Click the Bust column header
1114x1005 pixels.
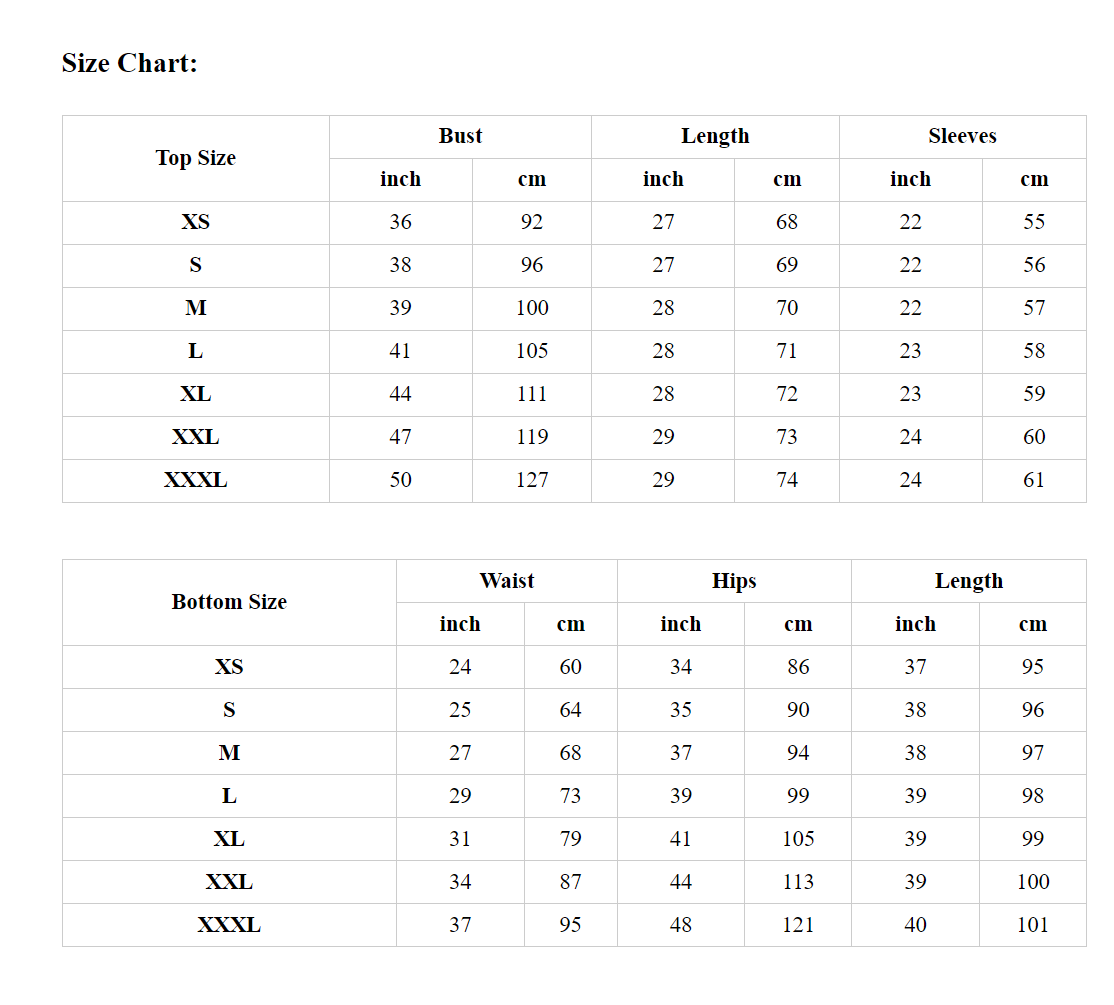[x=460, y=136]
